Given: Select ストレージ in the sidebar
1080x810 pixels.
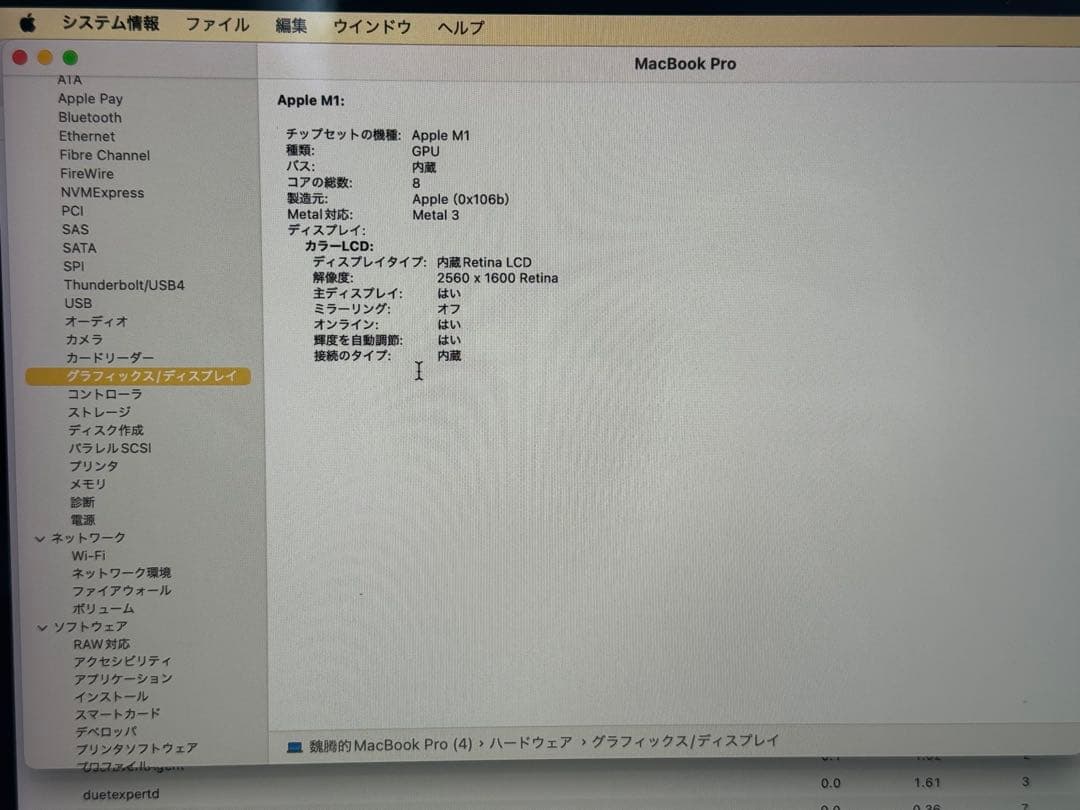Looking at the screenshot, I should [x=99, y=412].
